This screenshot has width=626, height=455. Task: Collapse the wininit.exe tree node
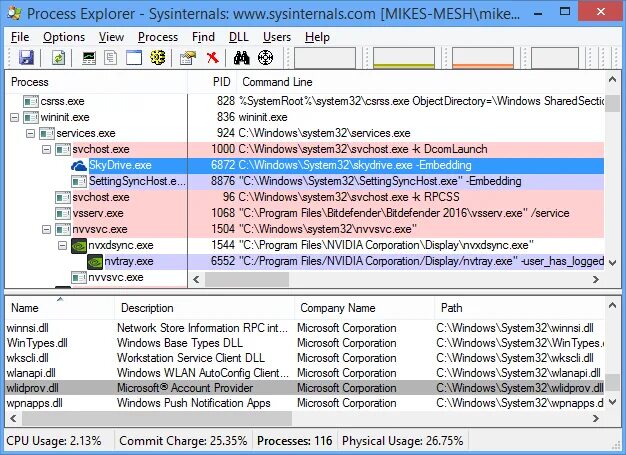pyautogui.click(x=14, y=117)
